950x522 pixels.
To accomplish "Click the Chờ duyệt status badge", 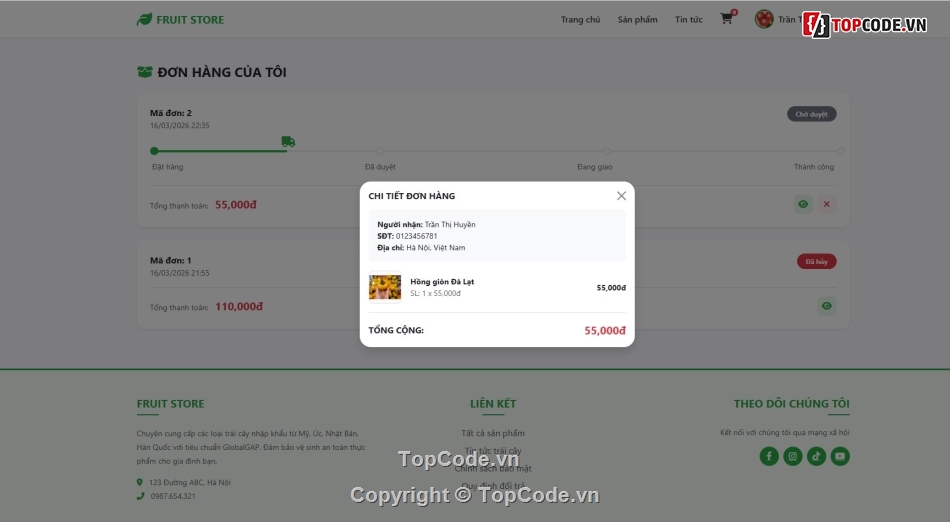I will (811, 114).
